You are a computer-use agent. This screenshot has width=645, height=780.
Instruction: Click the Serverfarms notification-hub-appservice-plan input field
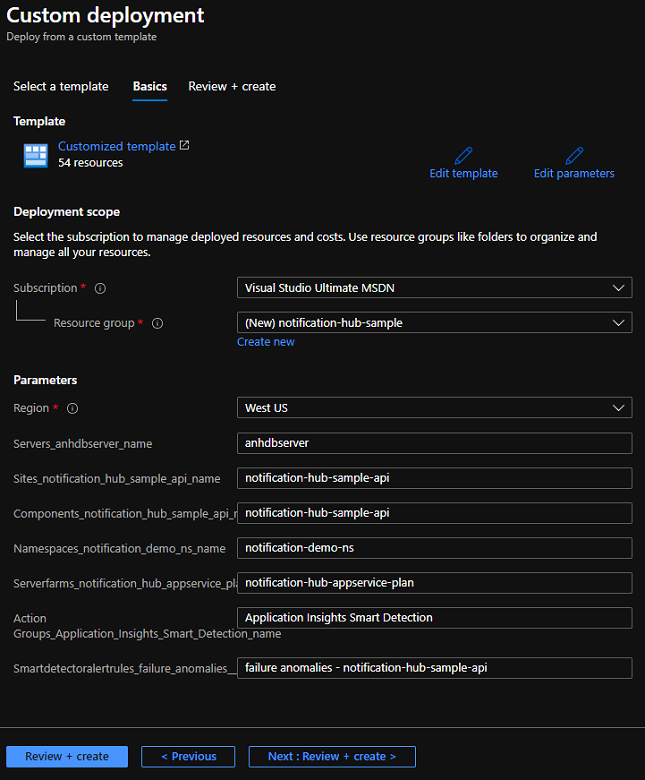click(435, 583)
